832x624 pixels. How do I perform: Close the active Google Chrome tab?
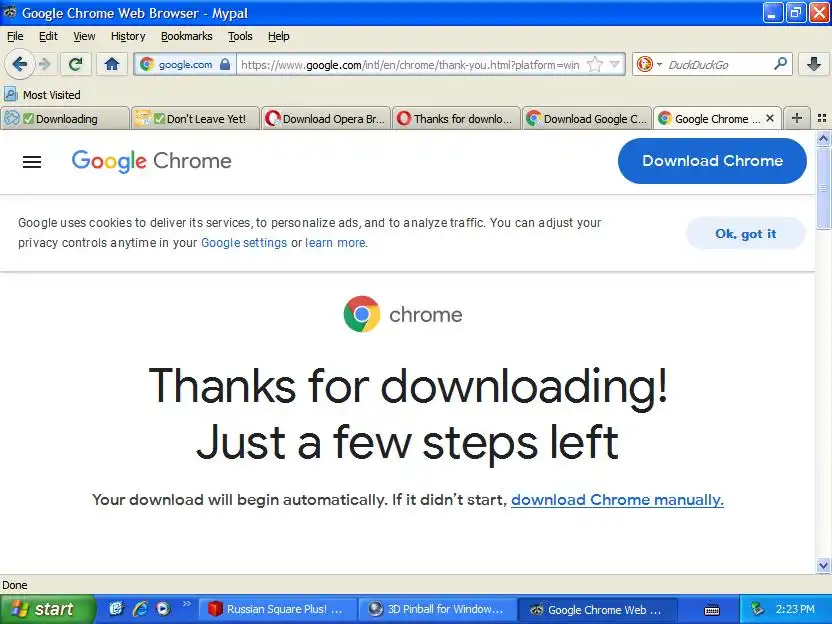[x=770, y=118]
